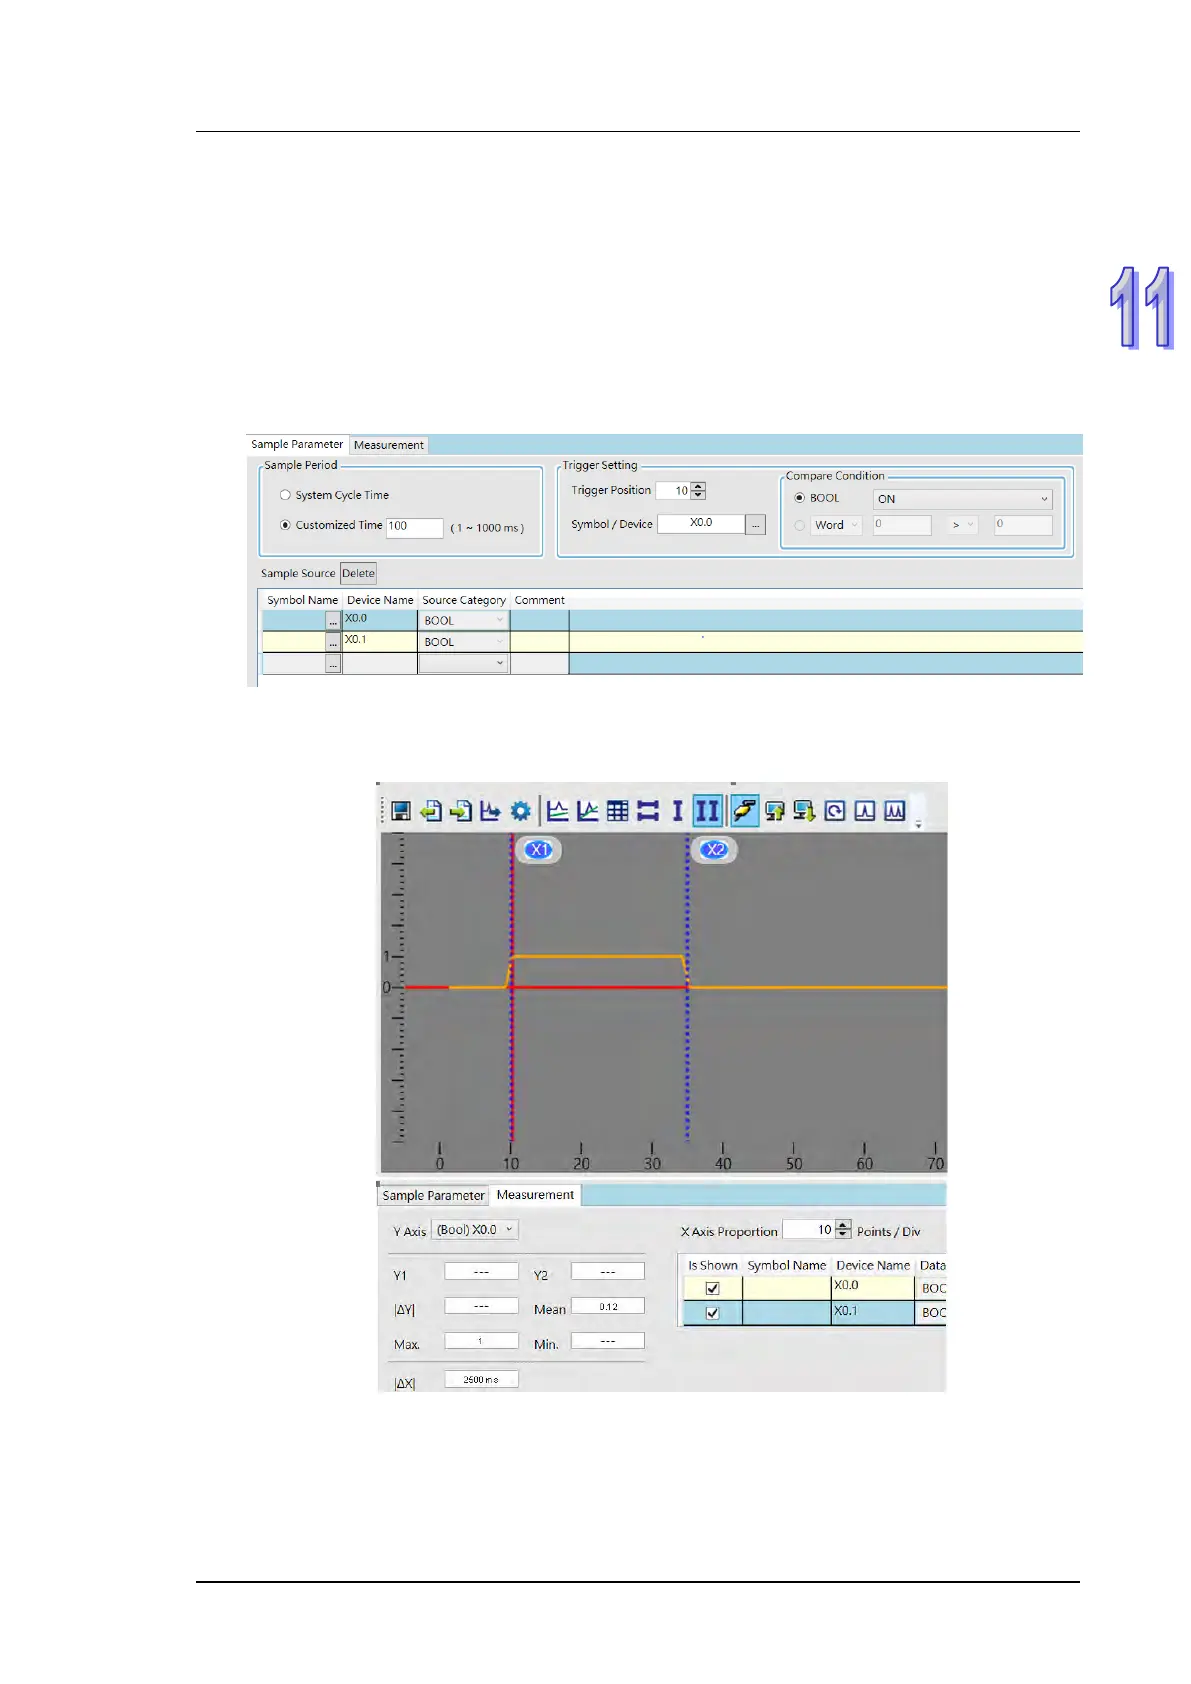Viewport: 1191px width, 1684px height.
Task: Click the Mean value field showing 0.12
Action: tap(608, 1306)
